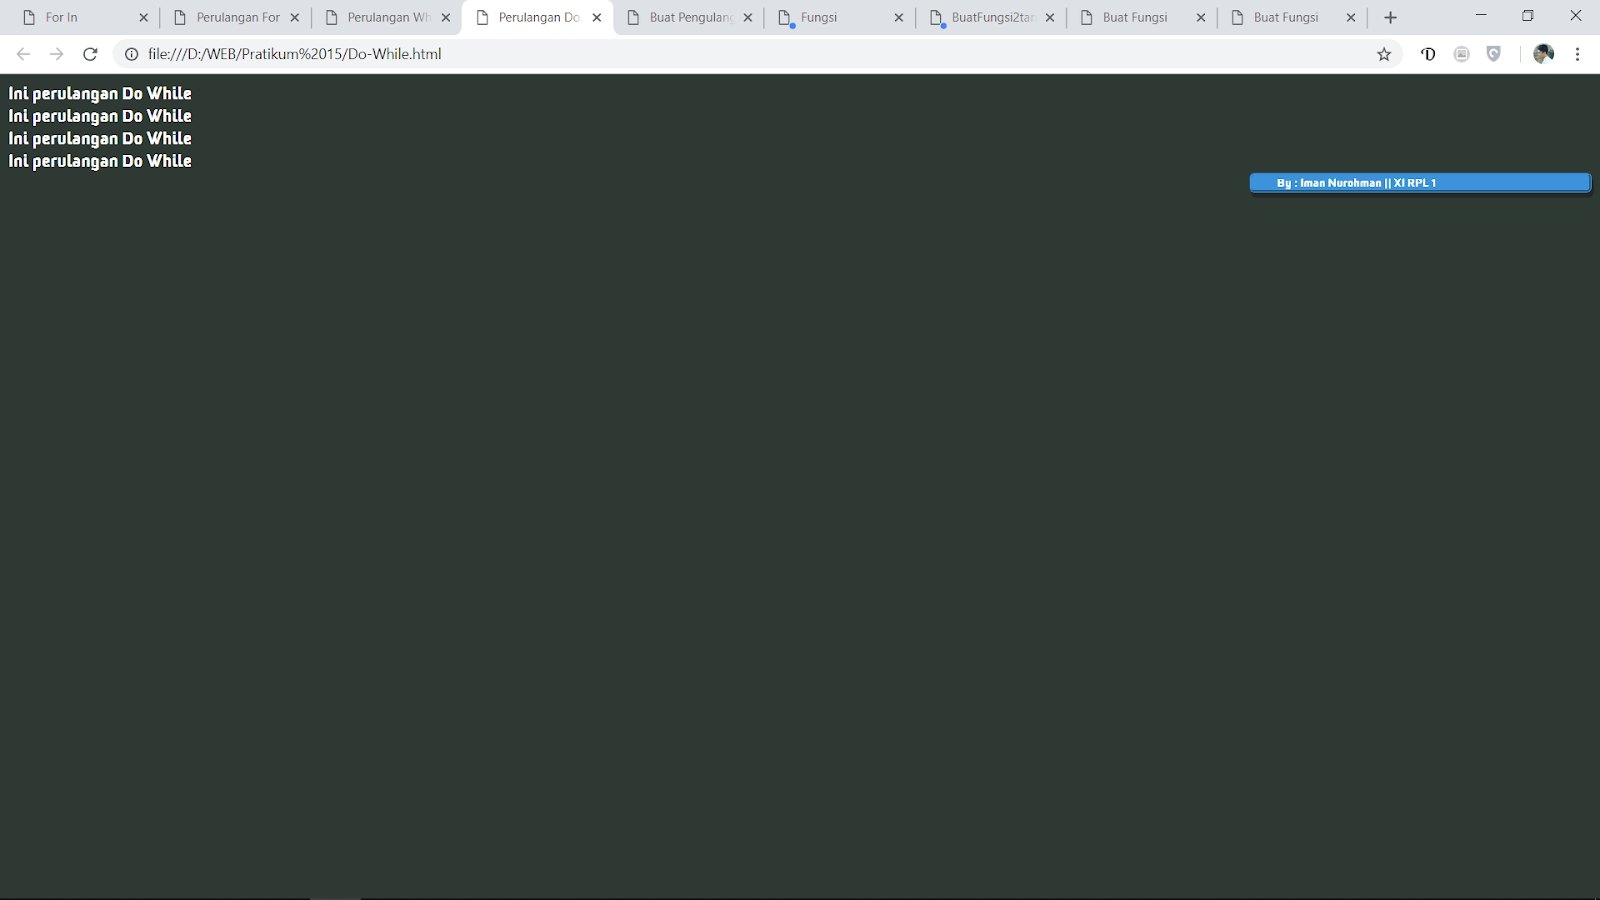The image size is (1600, 900).
Task: Click the forward navigation arrow
Action: (x=56, y=54)
